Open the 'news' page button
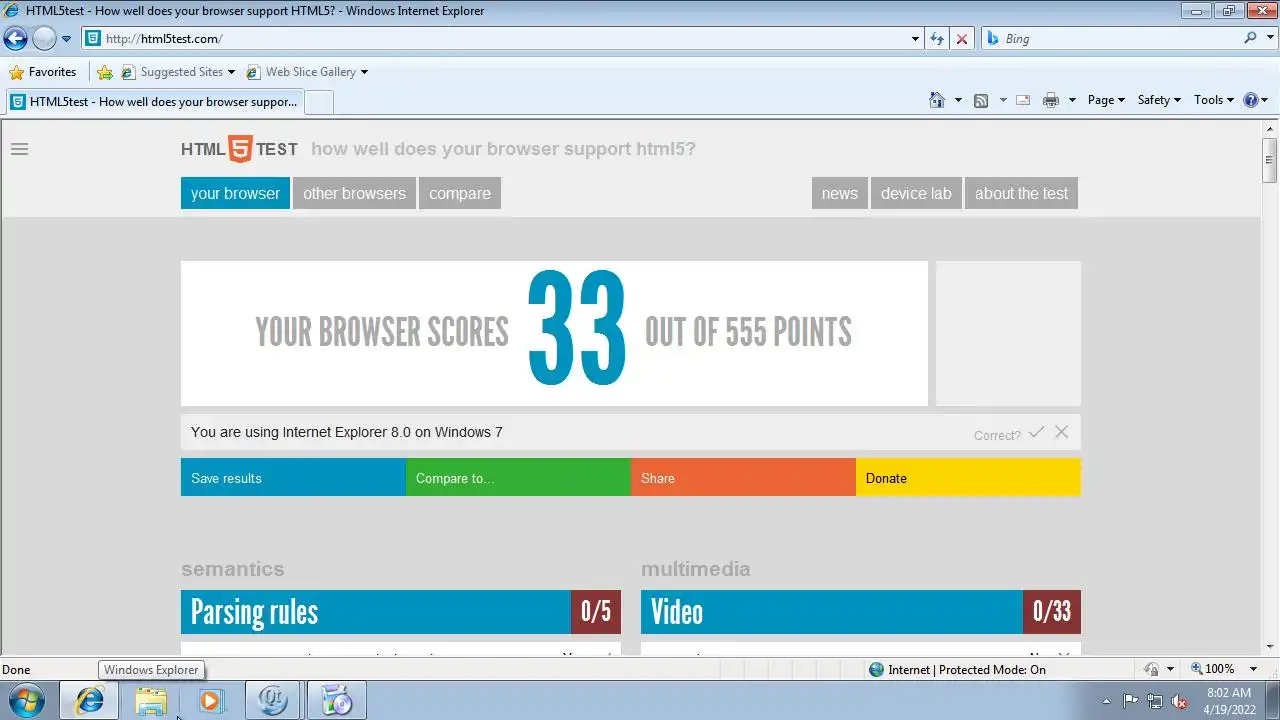This screenshot has height=720, width=1280. click(x=840, y=193)
